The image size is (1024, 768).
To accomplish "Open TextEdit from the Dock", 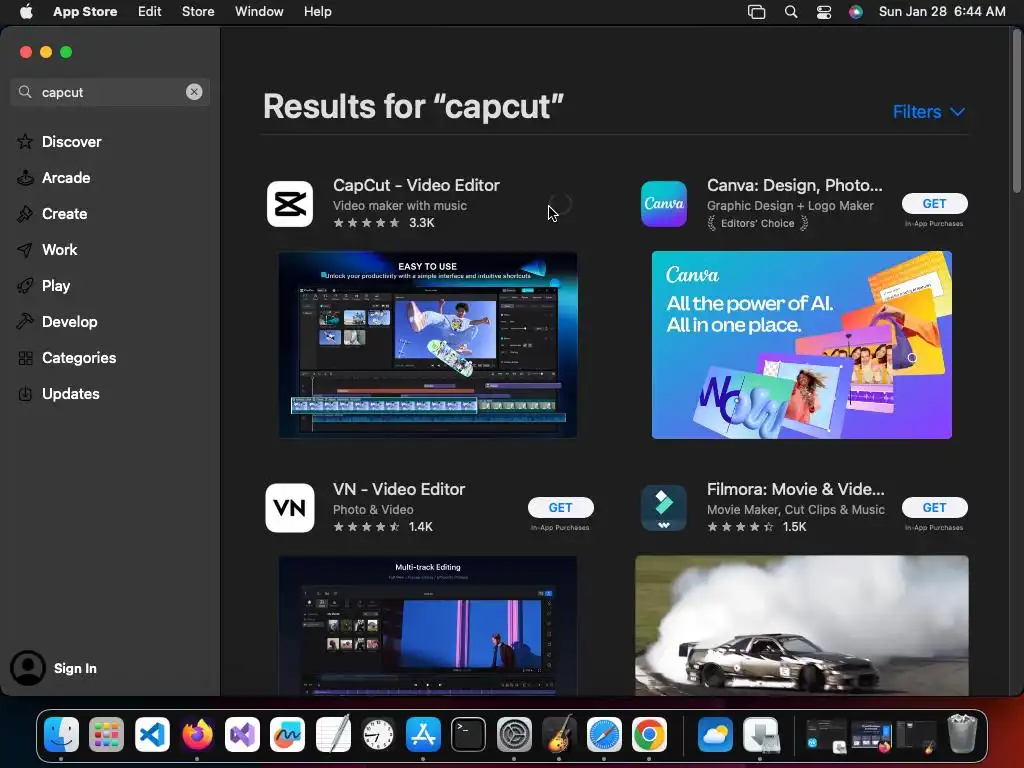I will pos(333,734).
